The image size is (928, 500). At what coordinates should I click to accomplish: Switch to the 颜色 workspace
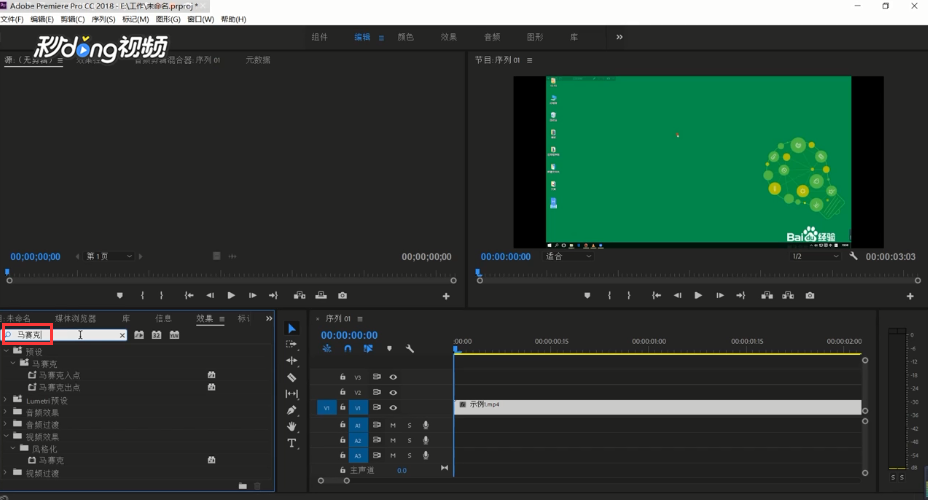(x=405, y=37)
